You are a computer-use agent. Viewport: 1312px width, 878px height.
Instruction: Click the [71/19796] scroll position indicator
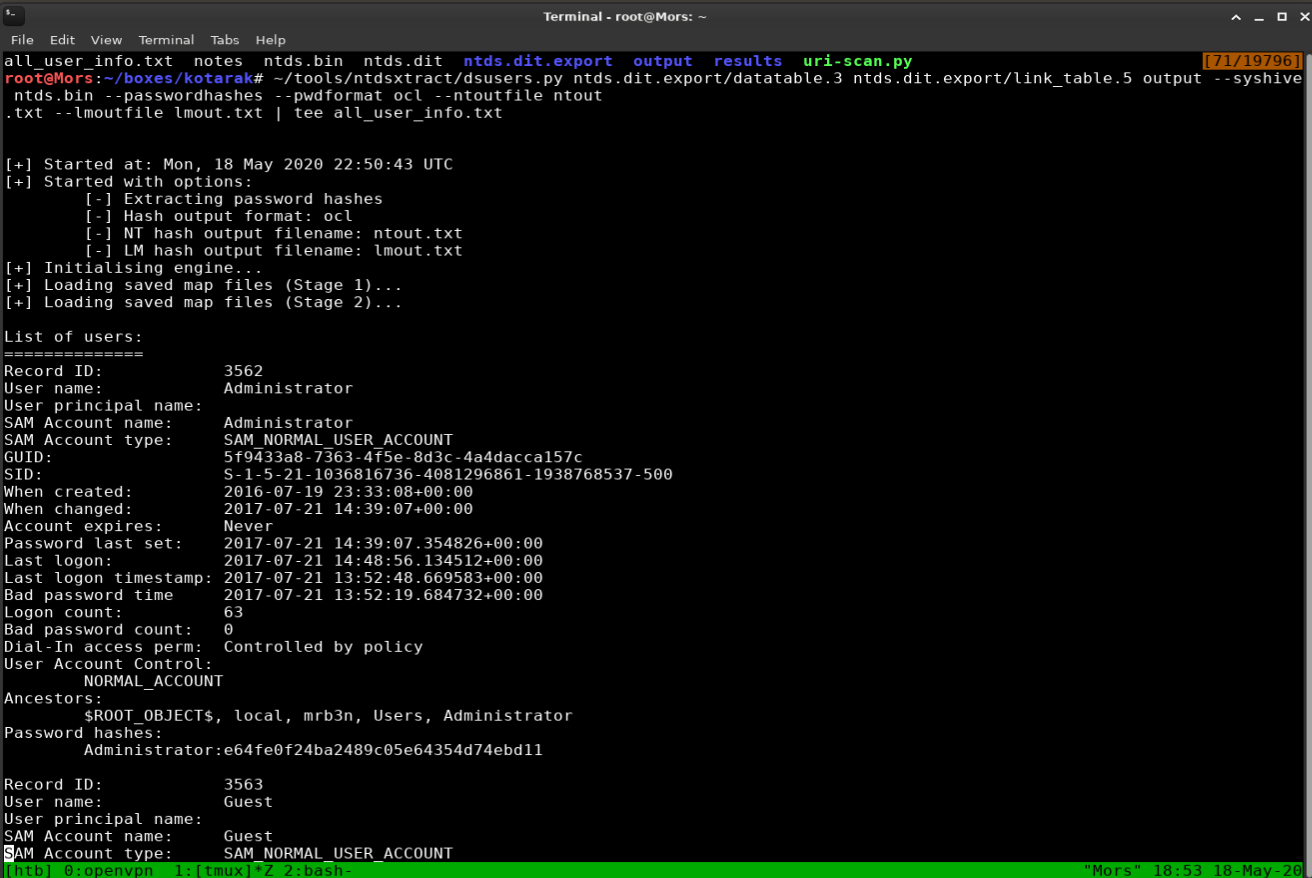[1253, 61]
